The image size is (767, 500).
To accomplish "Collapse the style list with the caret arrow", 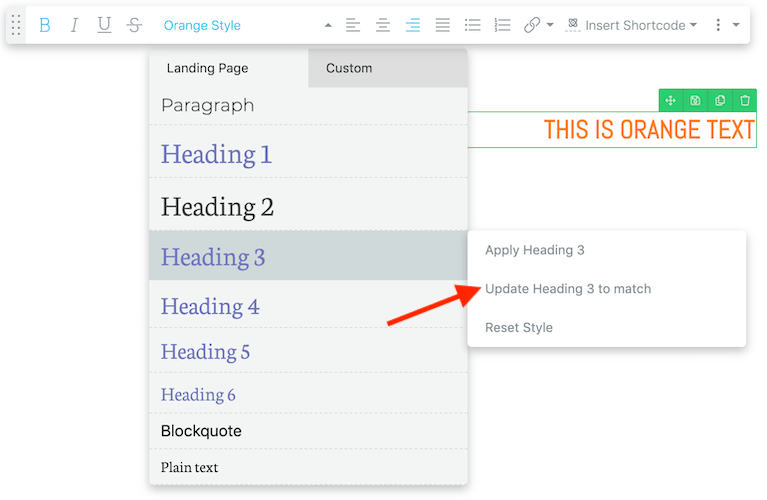I will (328, 25).
